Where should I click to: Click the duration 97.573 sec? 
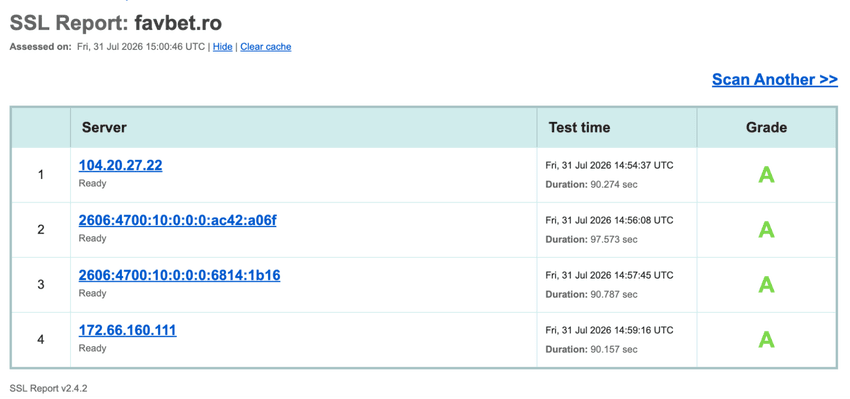pos(591,240)
